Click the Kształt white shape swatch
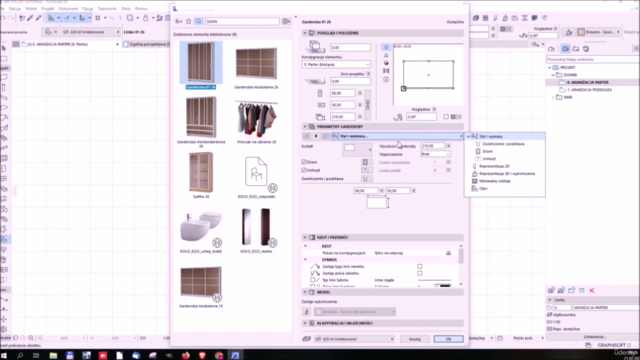This screenshot has width=640, height=360. [x=349, y=148]
